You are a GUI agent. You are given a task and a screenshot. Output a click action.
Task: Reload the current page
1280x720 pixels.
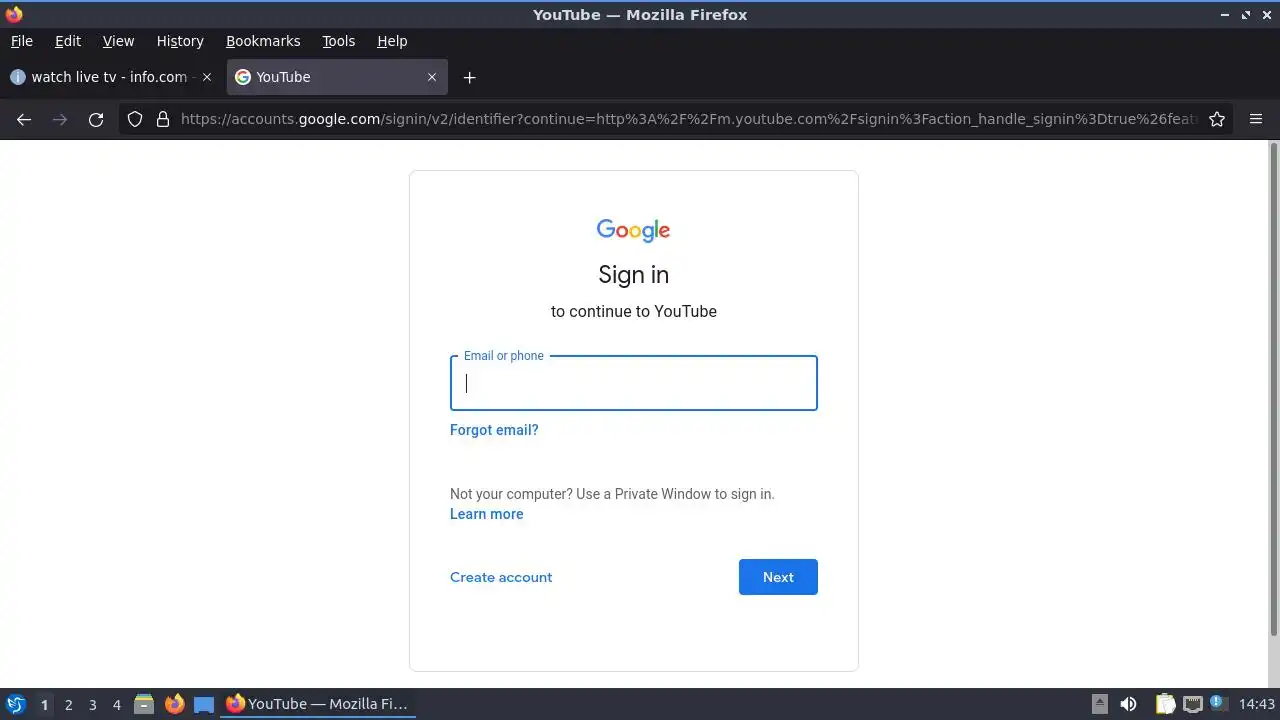point(96,119)
